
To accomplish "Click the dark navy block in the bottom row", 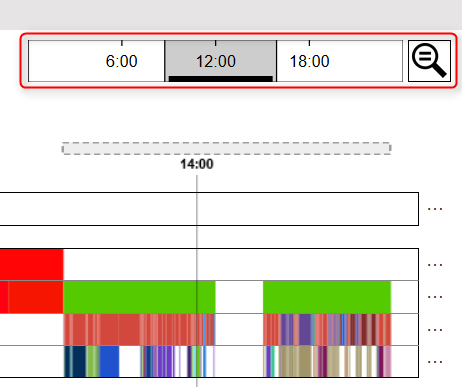I will click(x=79, y=362).
